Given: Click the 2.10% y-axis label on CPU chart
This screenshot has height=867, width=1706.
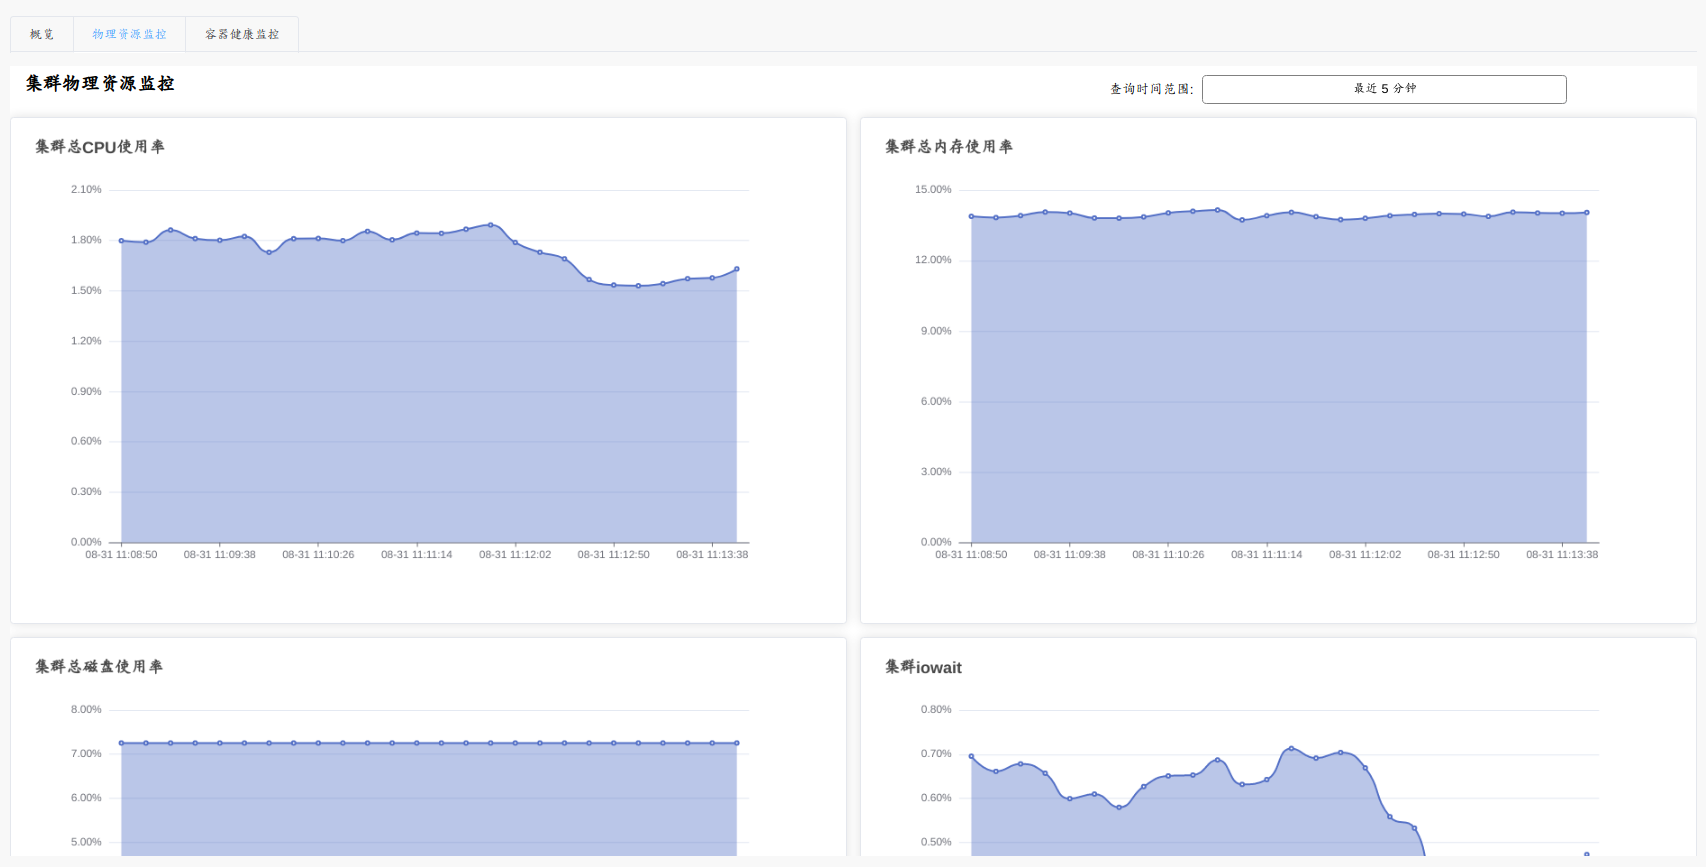Looking at the screenshot, I should pos(86,190).
